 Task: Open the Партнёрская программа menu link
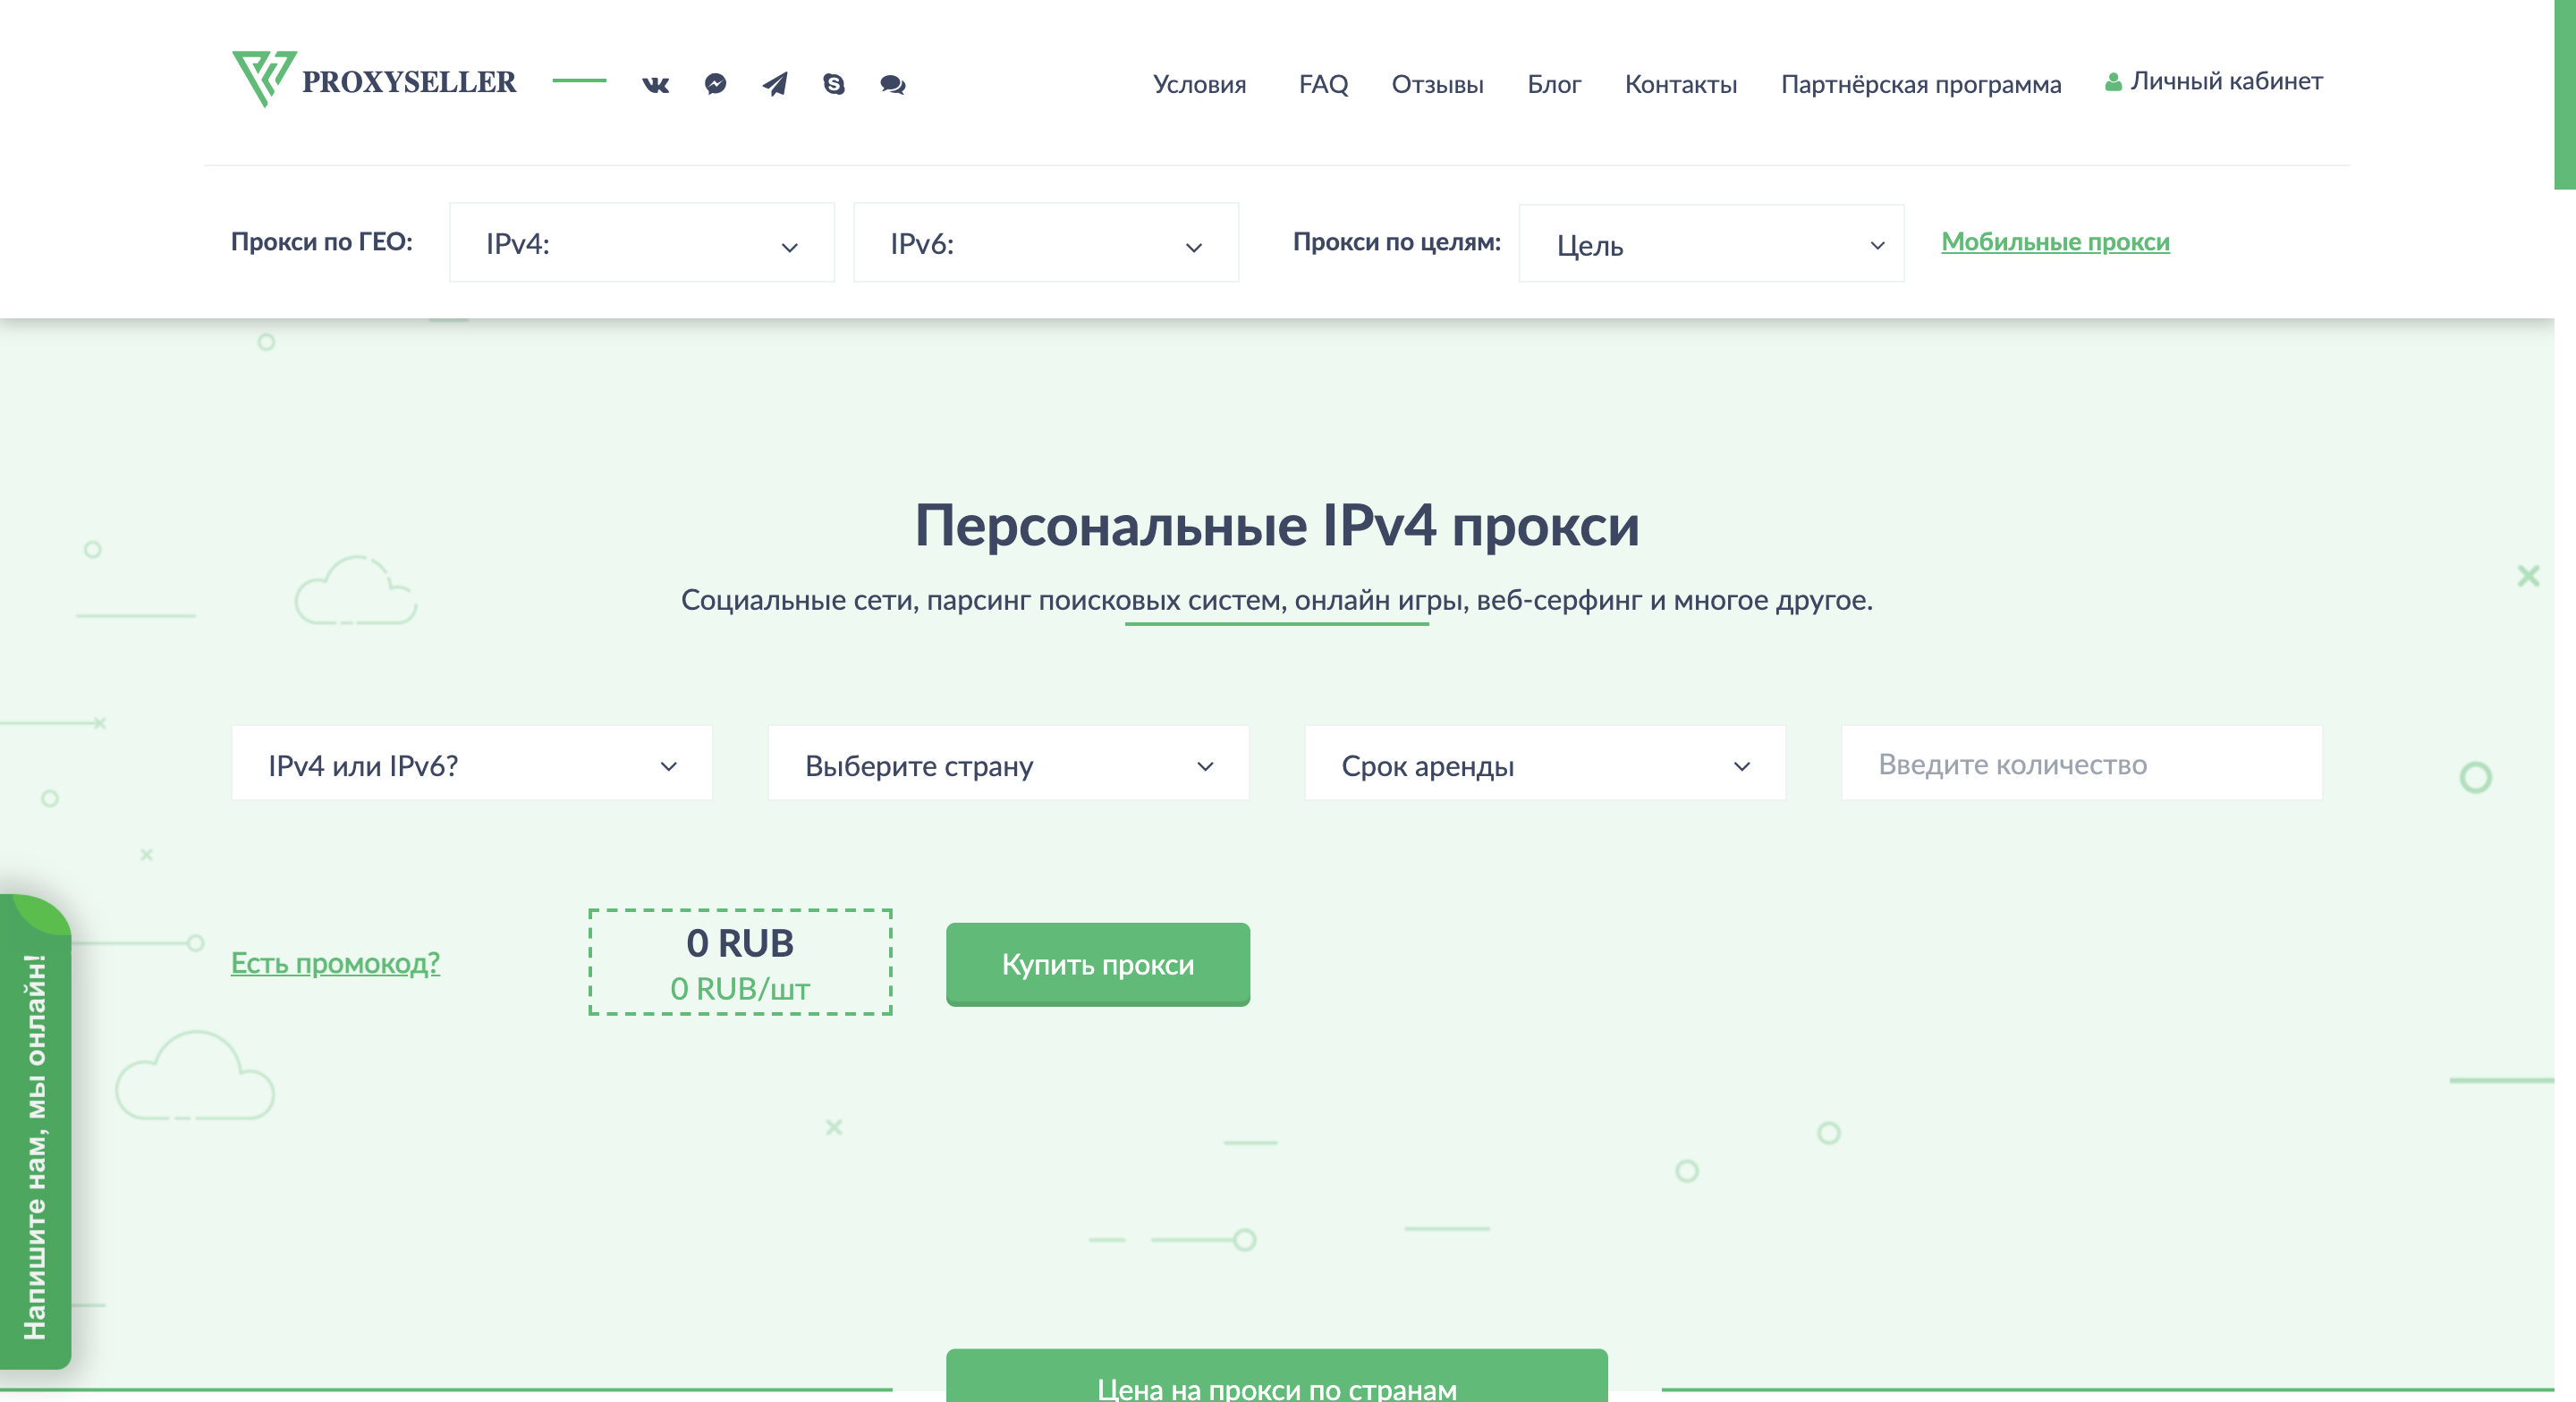tap(1920, 84)
